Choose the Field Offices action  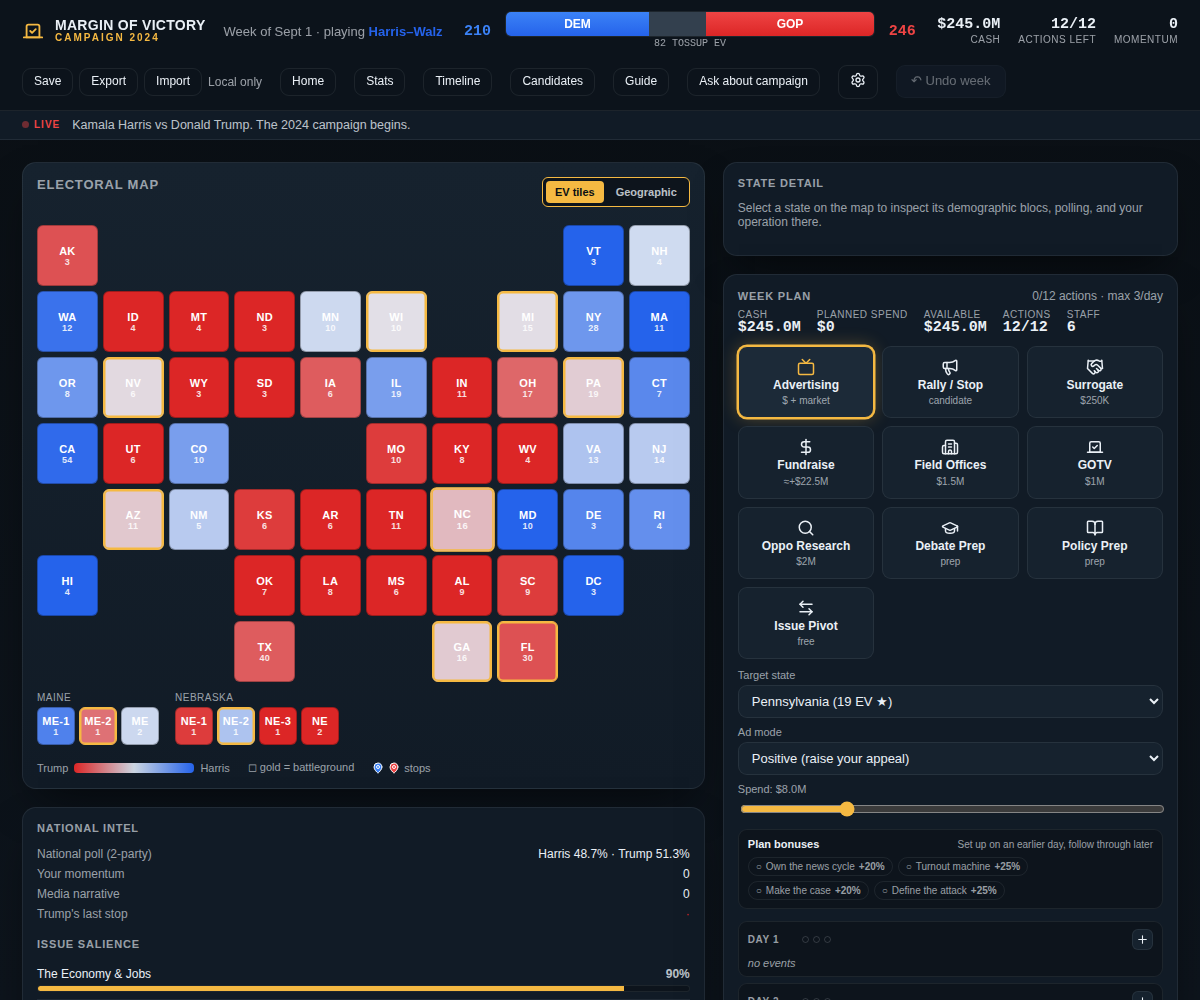tap(950, 463)
